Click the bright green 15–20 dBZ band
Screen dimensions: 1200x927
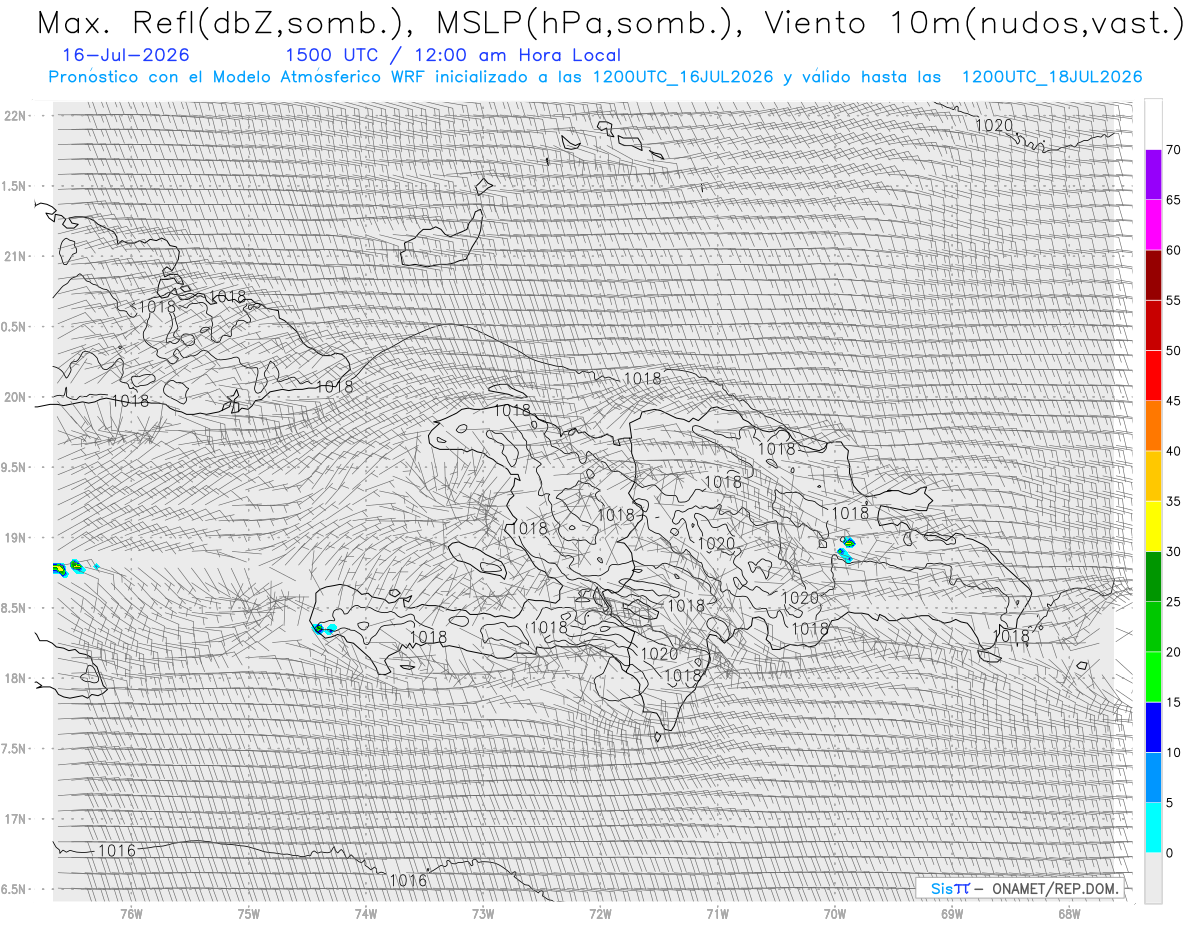point(1153,677)
